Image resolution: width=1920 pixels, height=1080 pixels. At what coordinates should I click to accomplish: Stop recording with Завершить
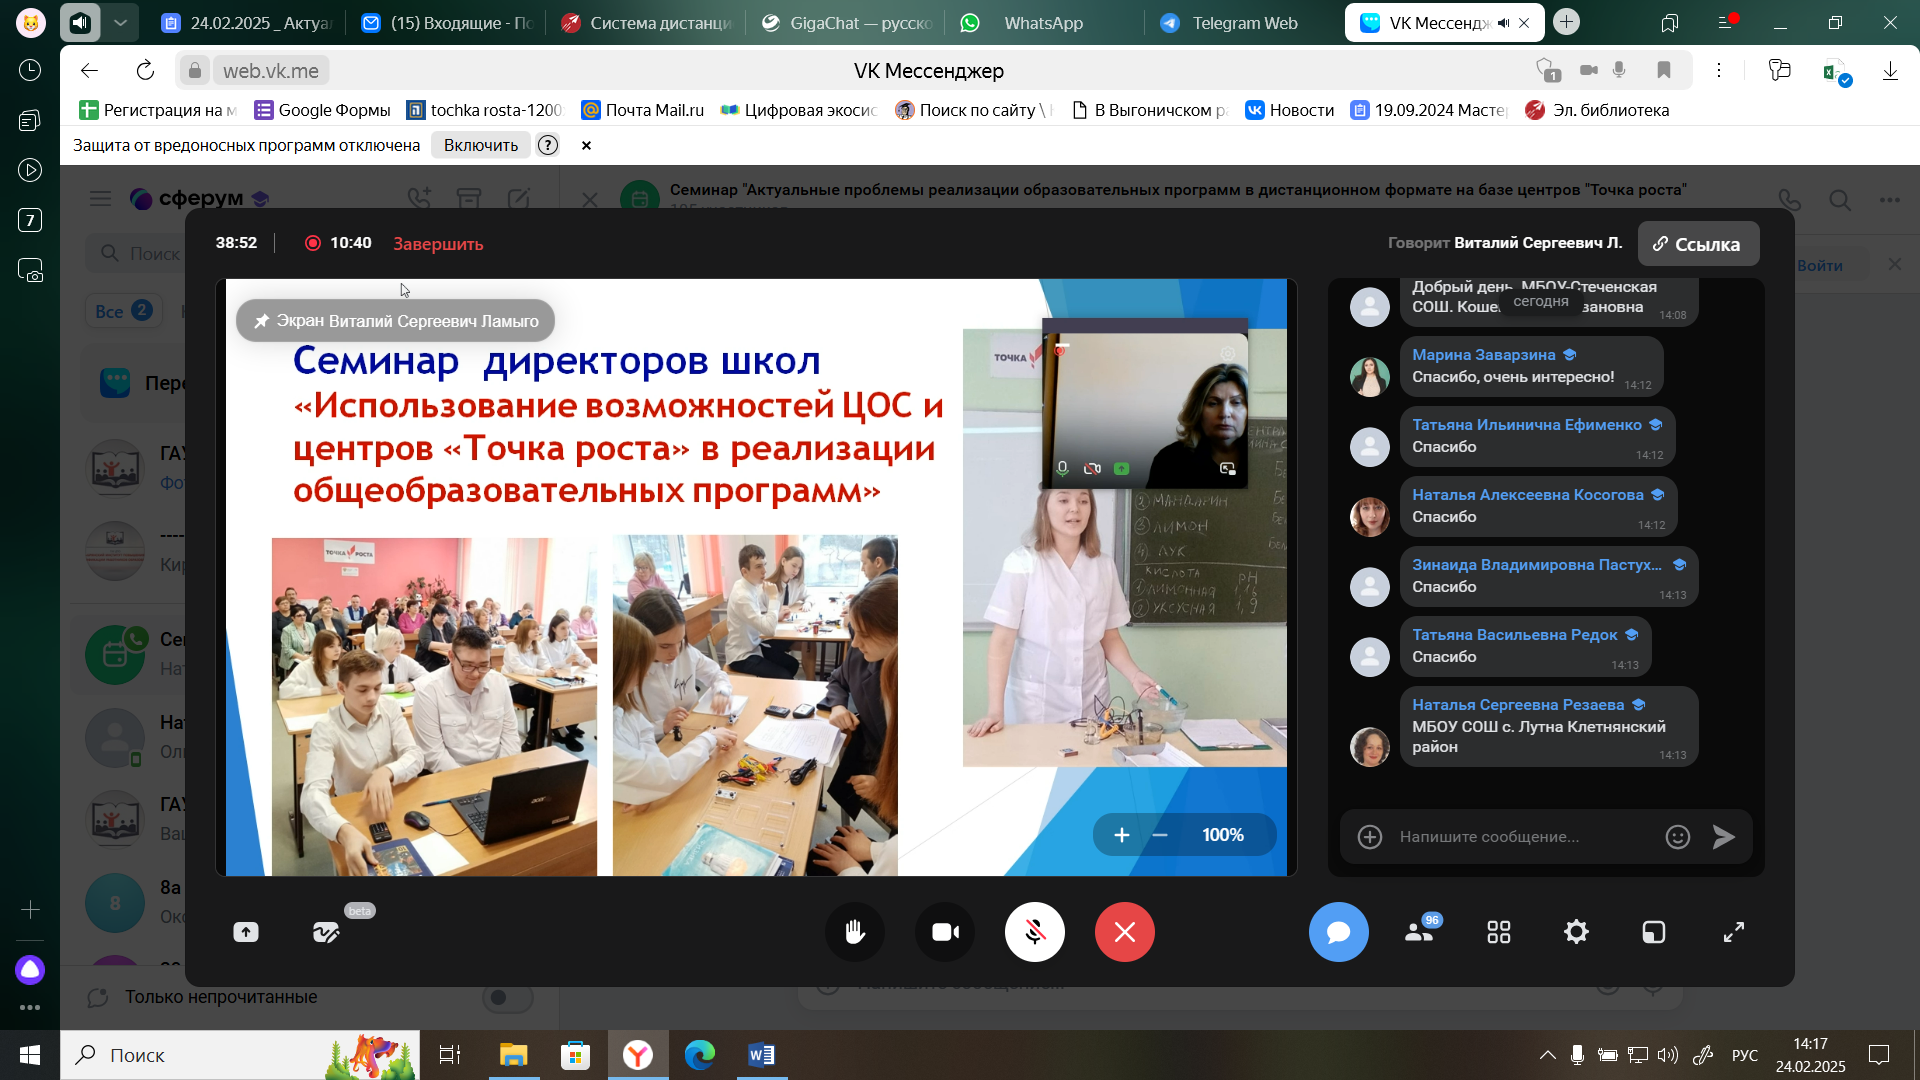(x=438, y=244)
